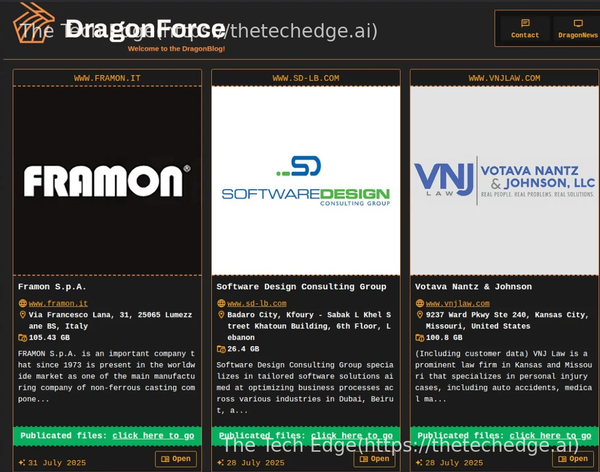
Task: Follow the www.framon.it link
Action: [x=58, y=303]
